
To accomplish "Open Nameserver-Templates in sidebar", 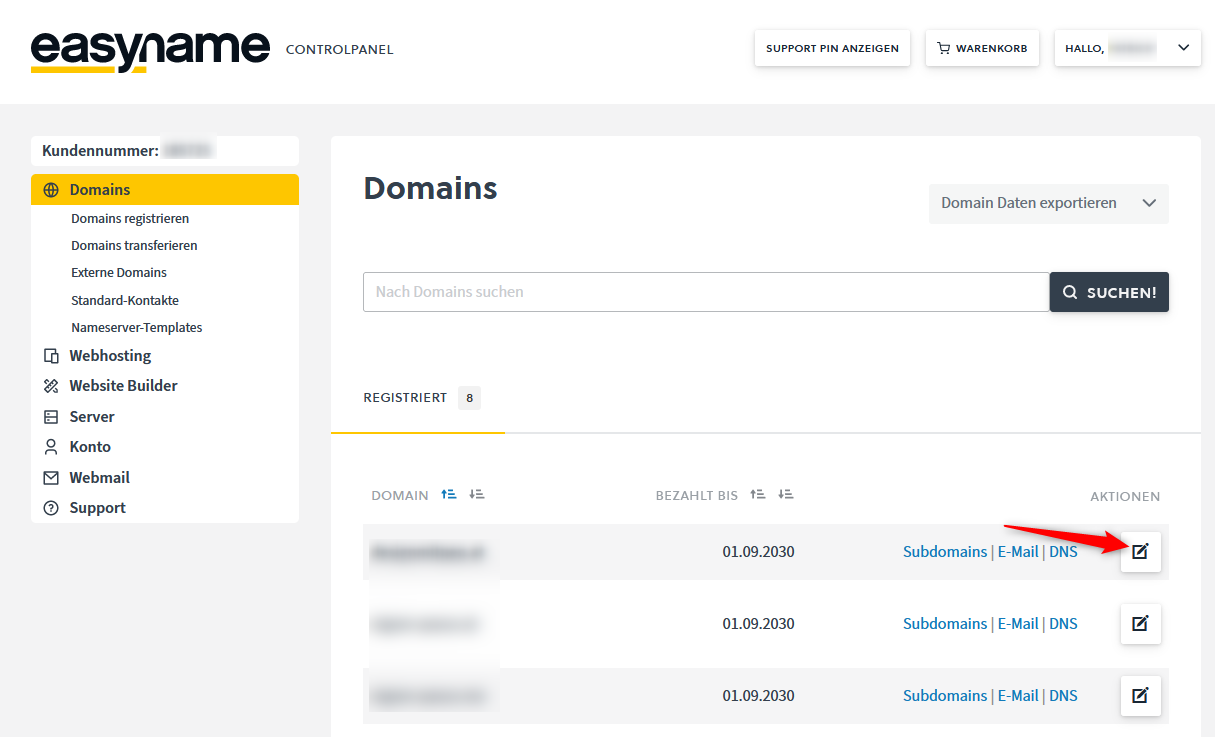I will [x=137, y=327].
